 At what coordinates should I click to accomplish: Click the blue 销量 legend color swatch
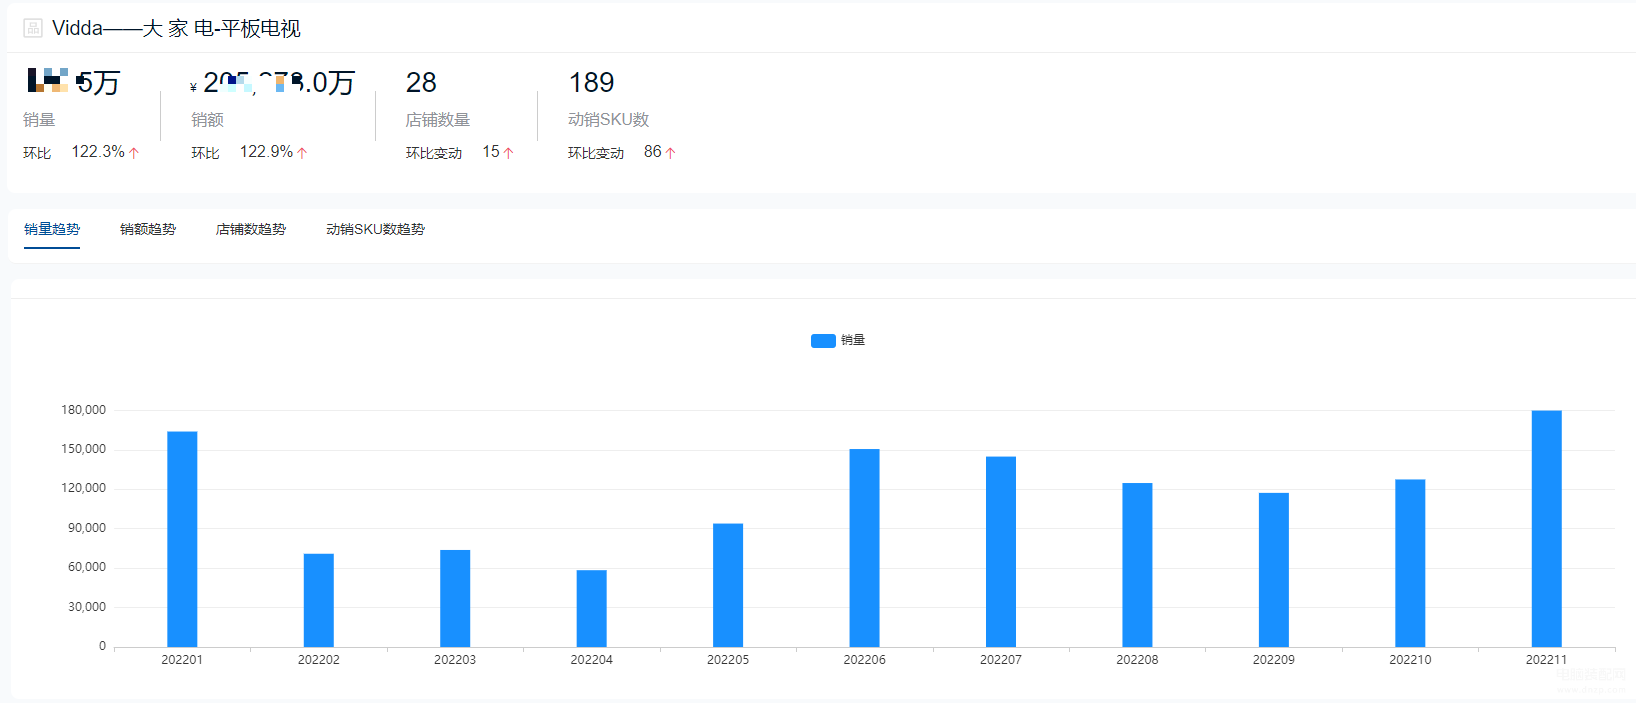tap(823, 341)
